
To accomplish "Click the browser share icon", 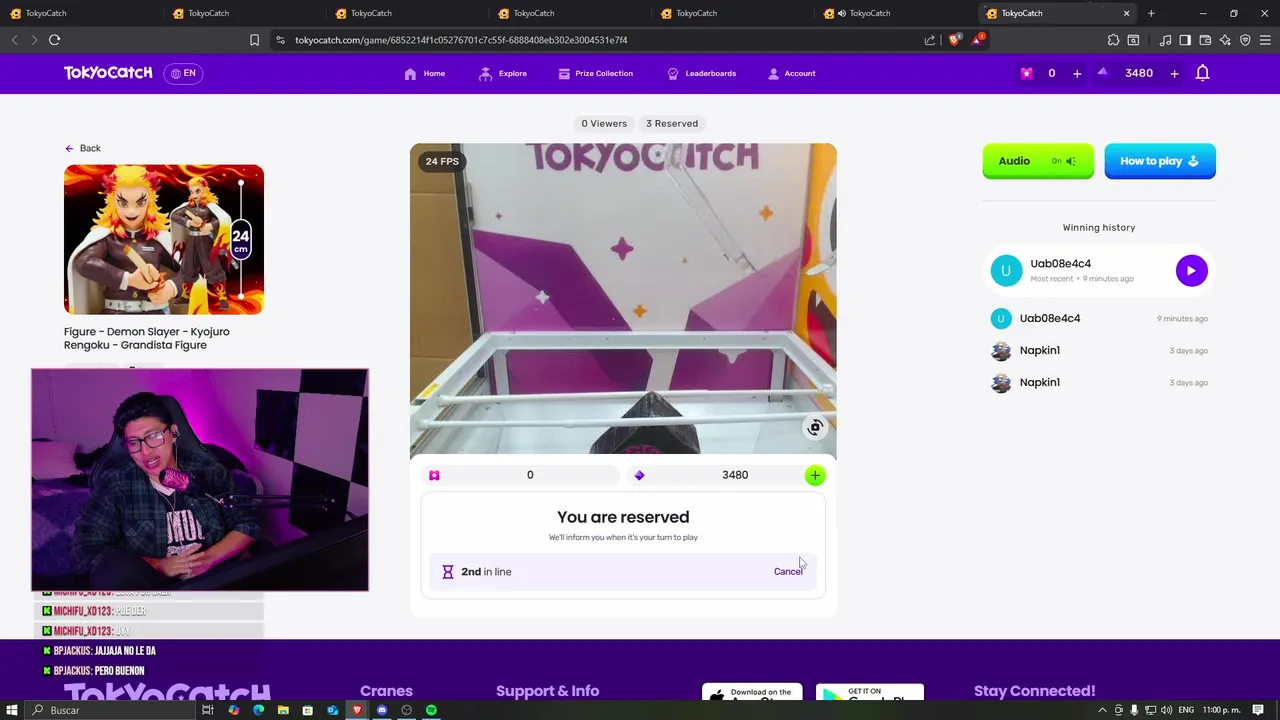I will click(x=930, y=40).
